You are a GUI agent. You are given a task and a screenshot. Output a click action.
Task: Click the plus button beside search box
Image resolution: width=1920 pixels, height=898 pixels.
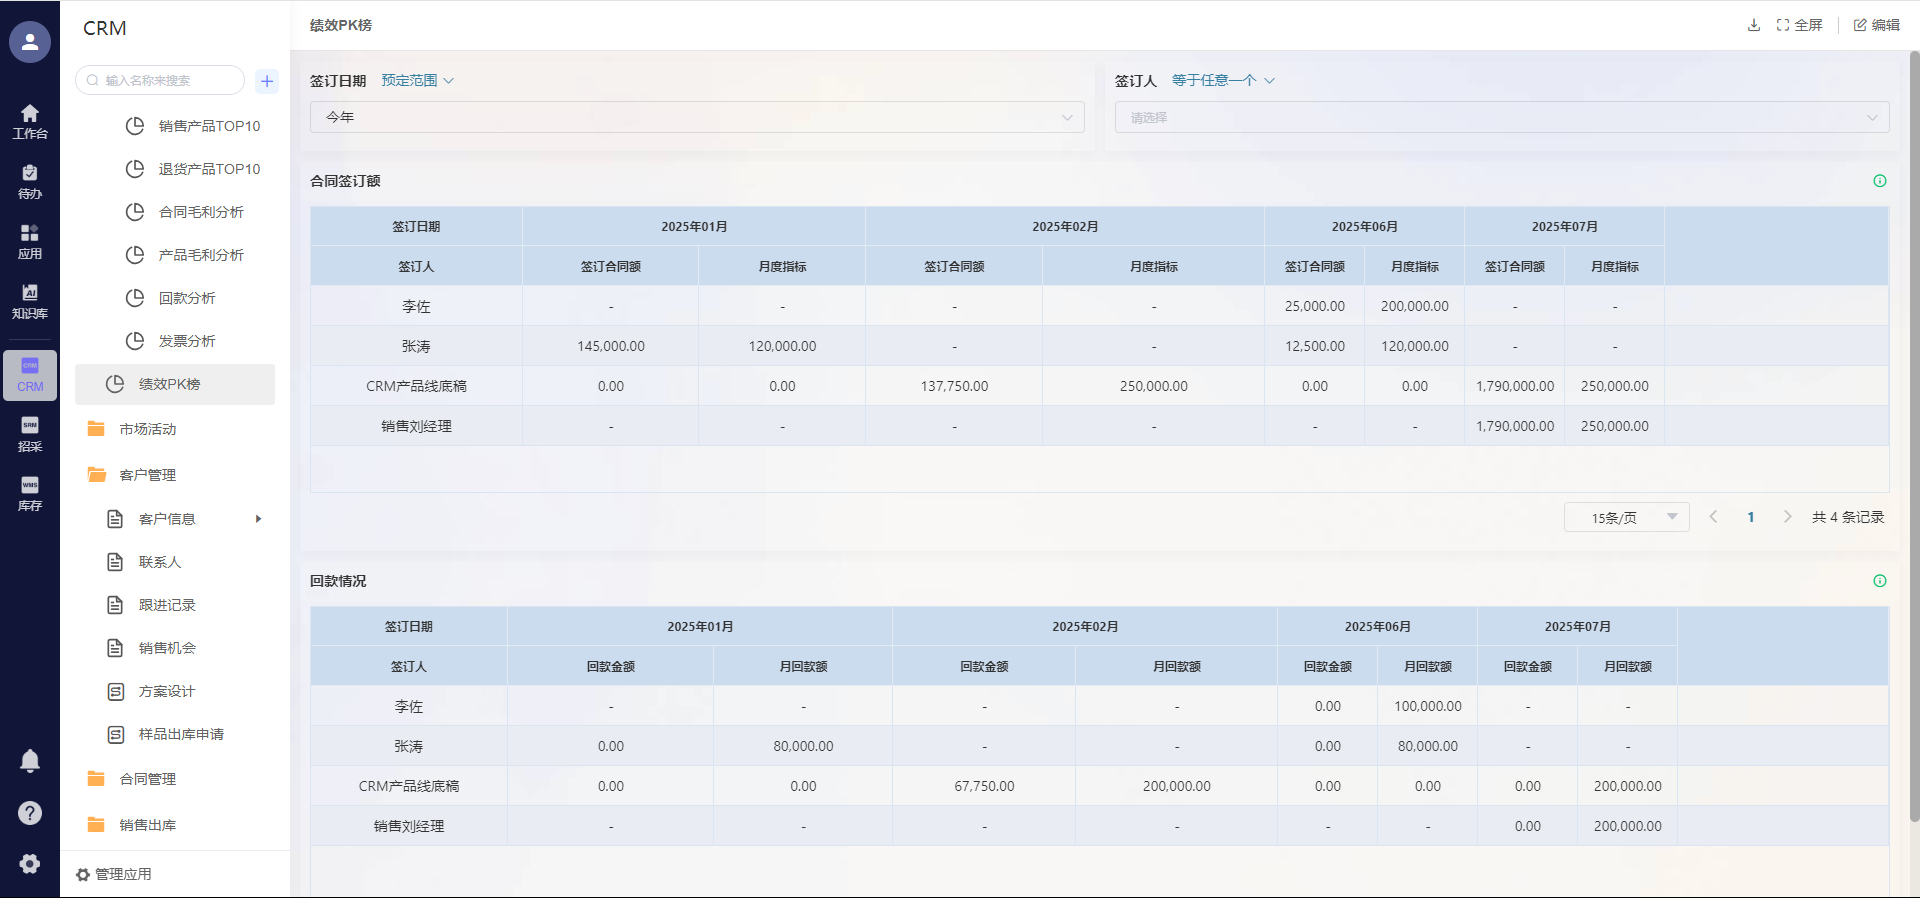coord(267,81)
